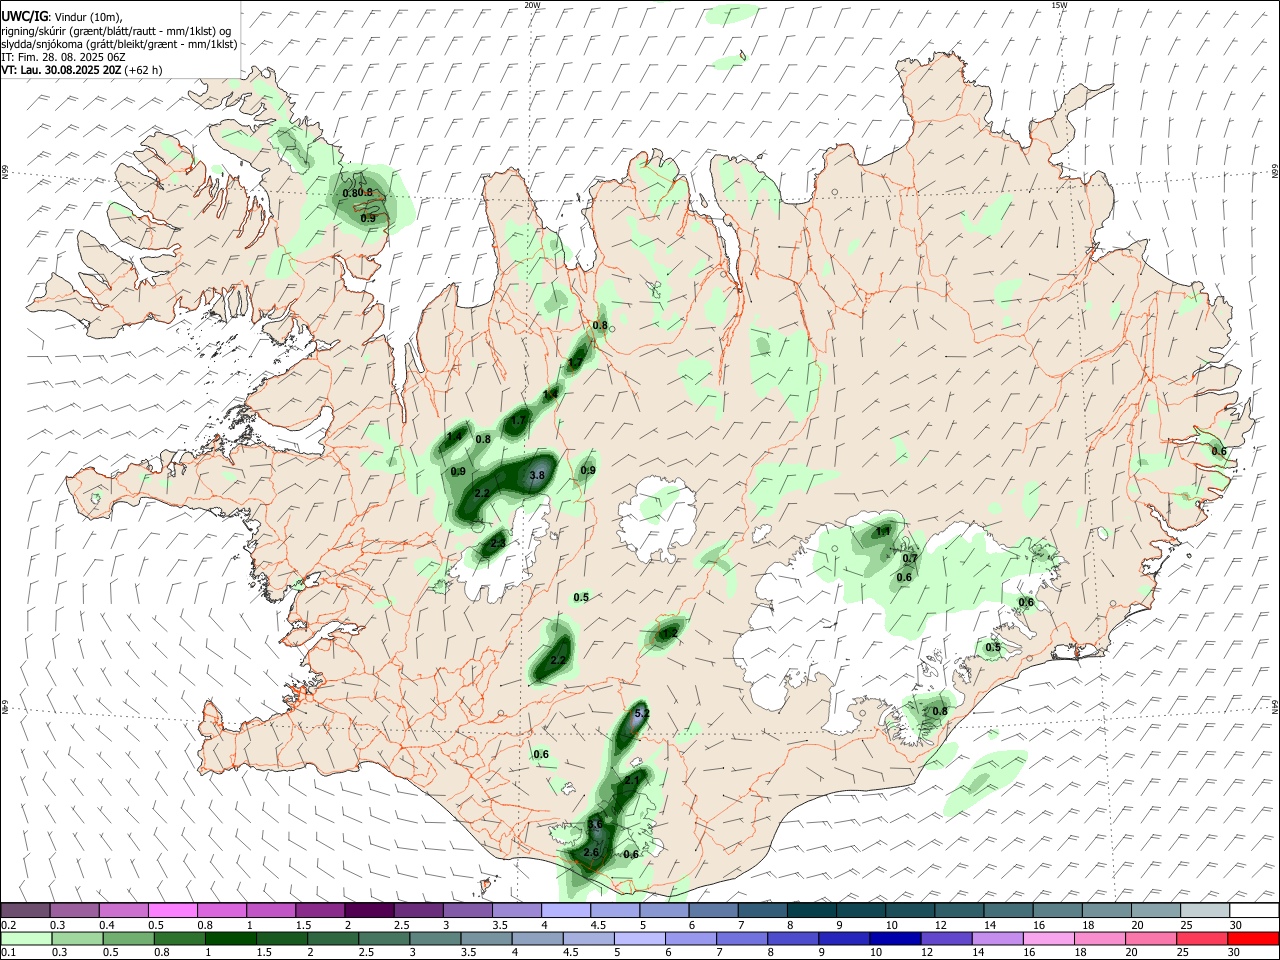Click the pale green rain swatch 0.3–0.5
Screen dimensions: 1280x960
pyautogui.click(x=77, y=938)
